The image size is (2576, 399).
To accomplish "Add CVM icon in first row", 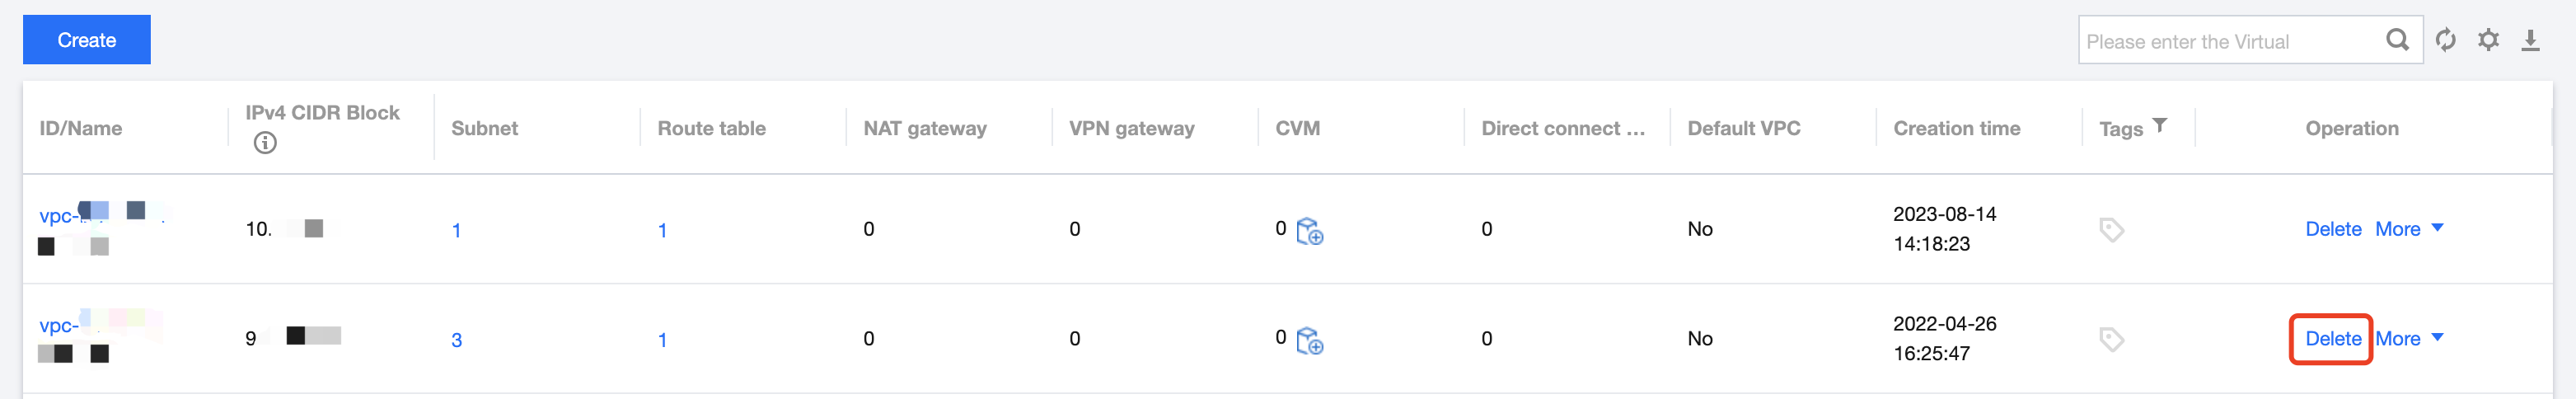I will [1309, 232].
